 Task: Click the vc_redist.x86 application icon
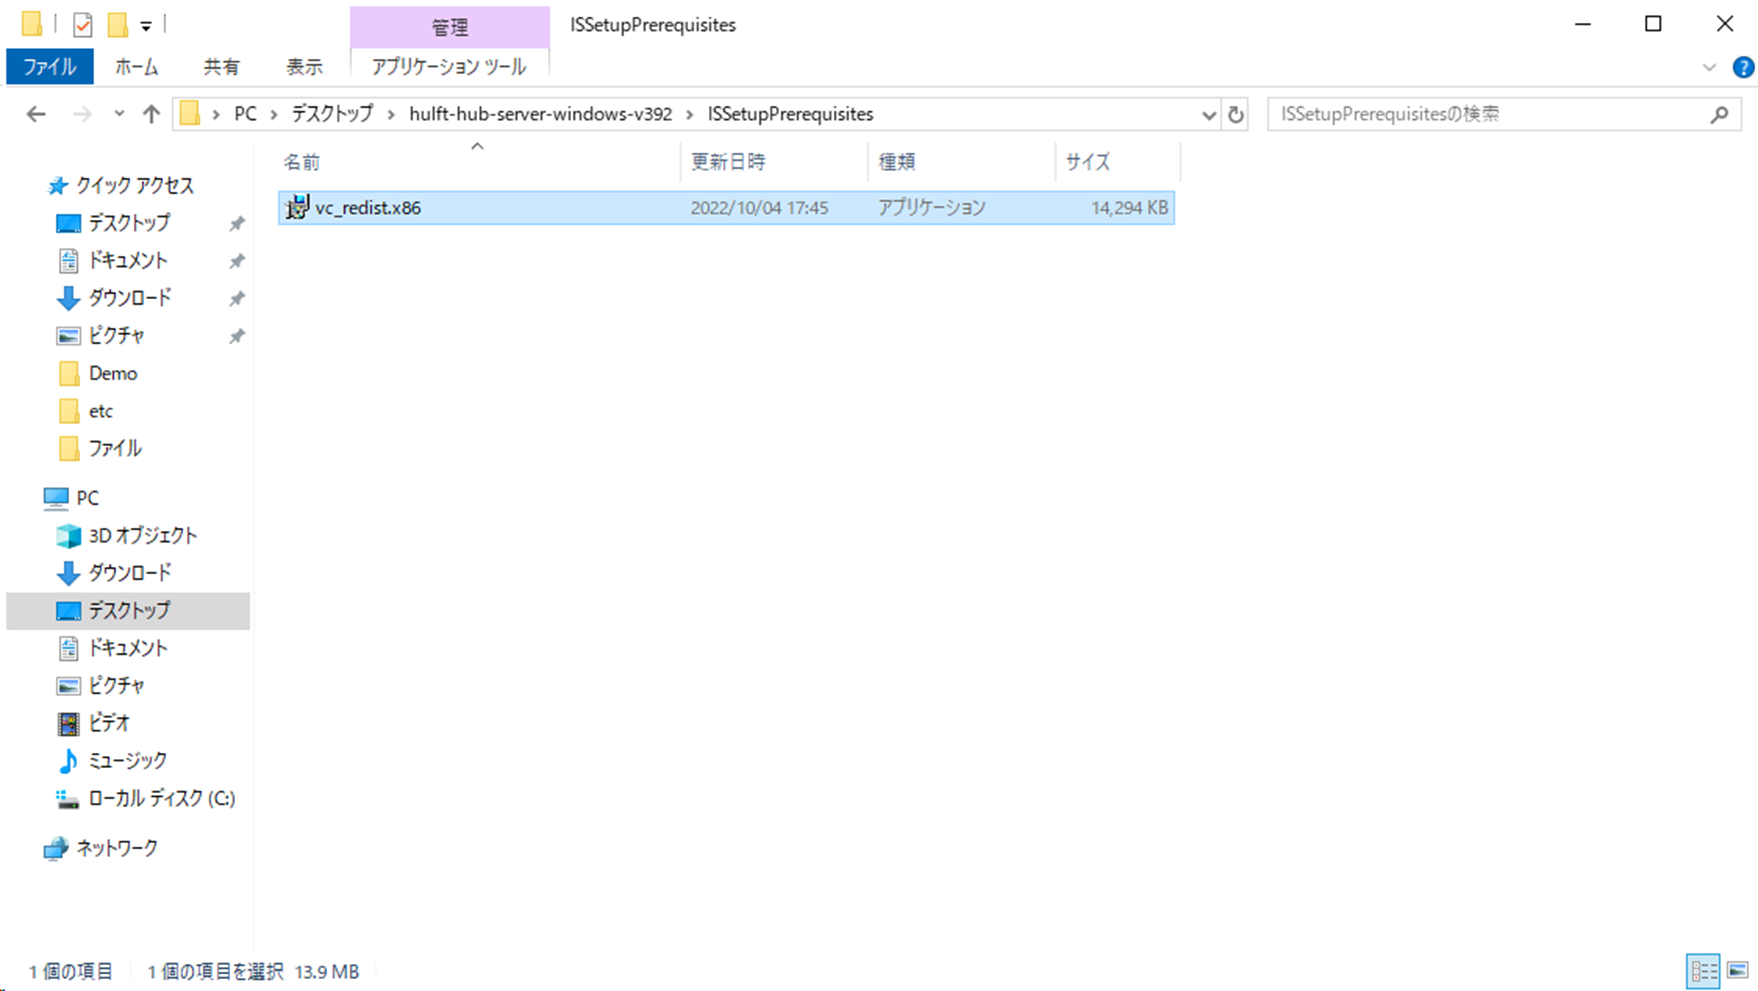tap(297, 207)
